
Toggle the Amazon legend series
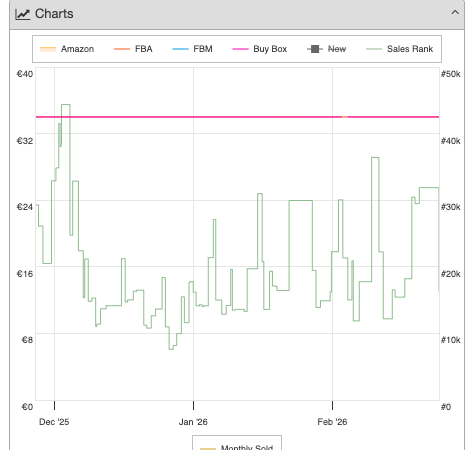click(67, 49)
